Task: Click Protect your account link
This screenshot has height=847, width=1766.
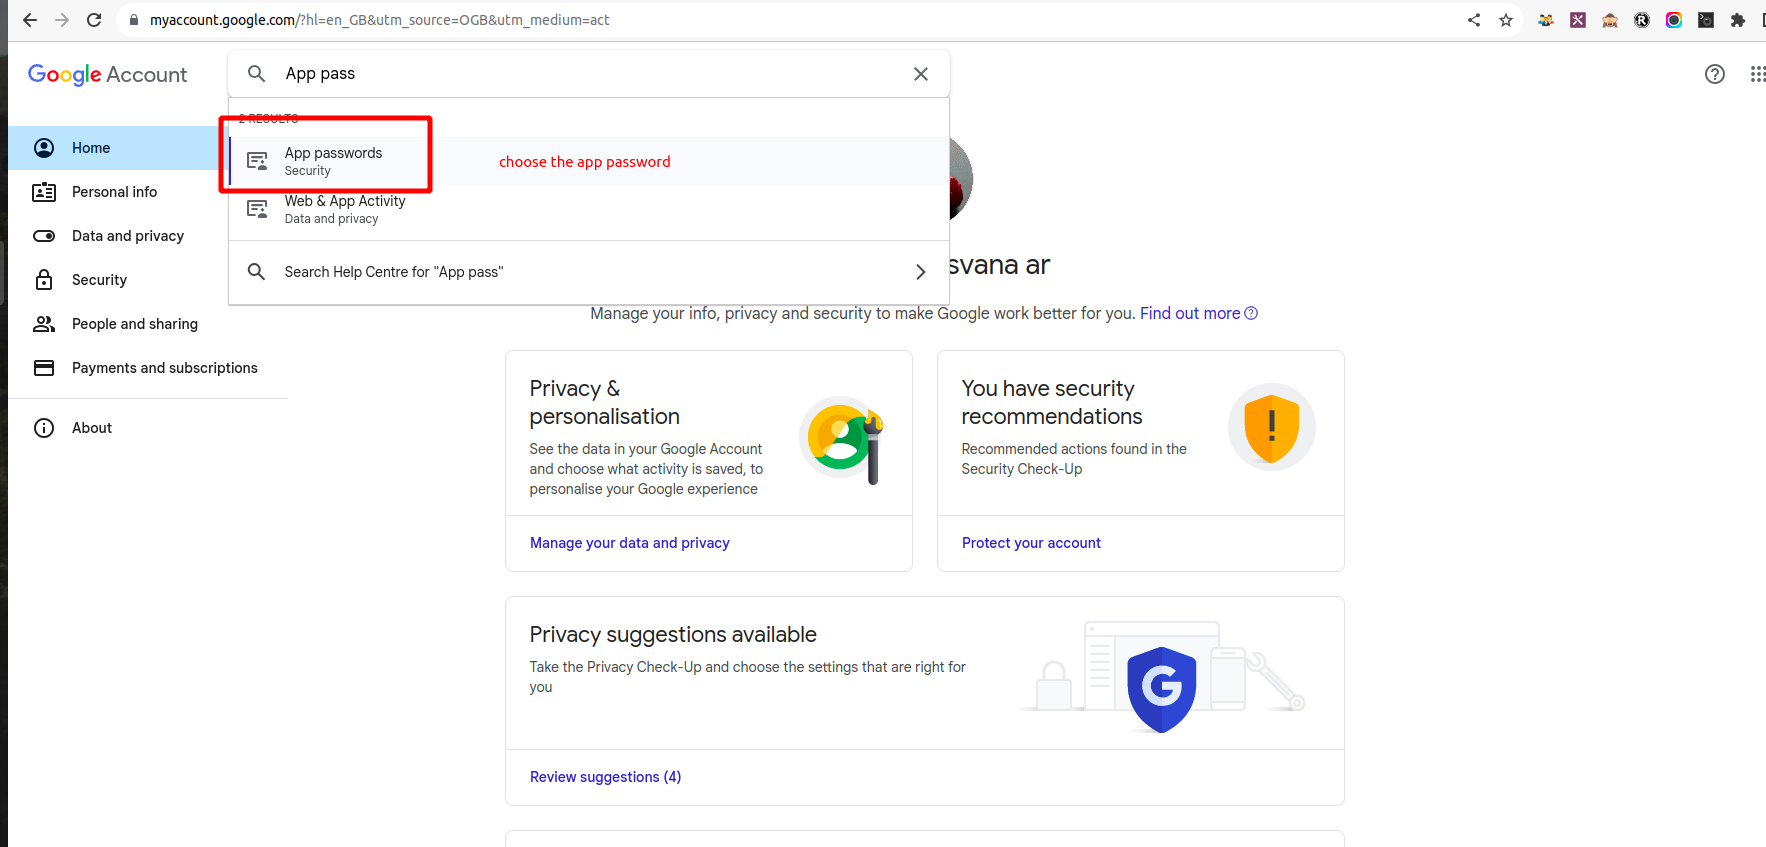Action: (1031, 543)
